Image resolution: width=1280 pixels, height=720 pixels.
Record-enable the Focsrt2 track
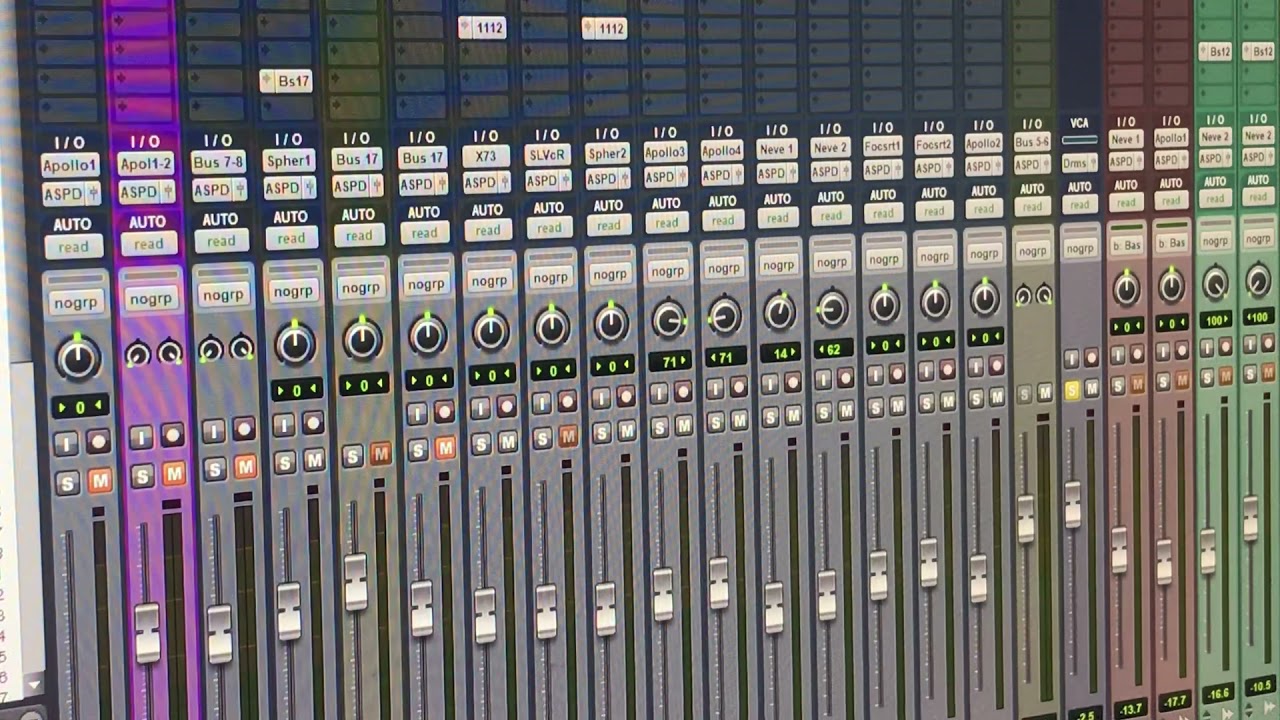[x=948, y=369]
